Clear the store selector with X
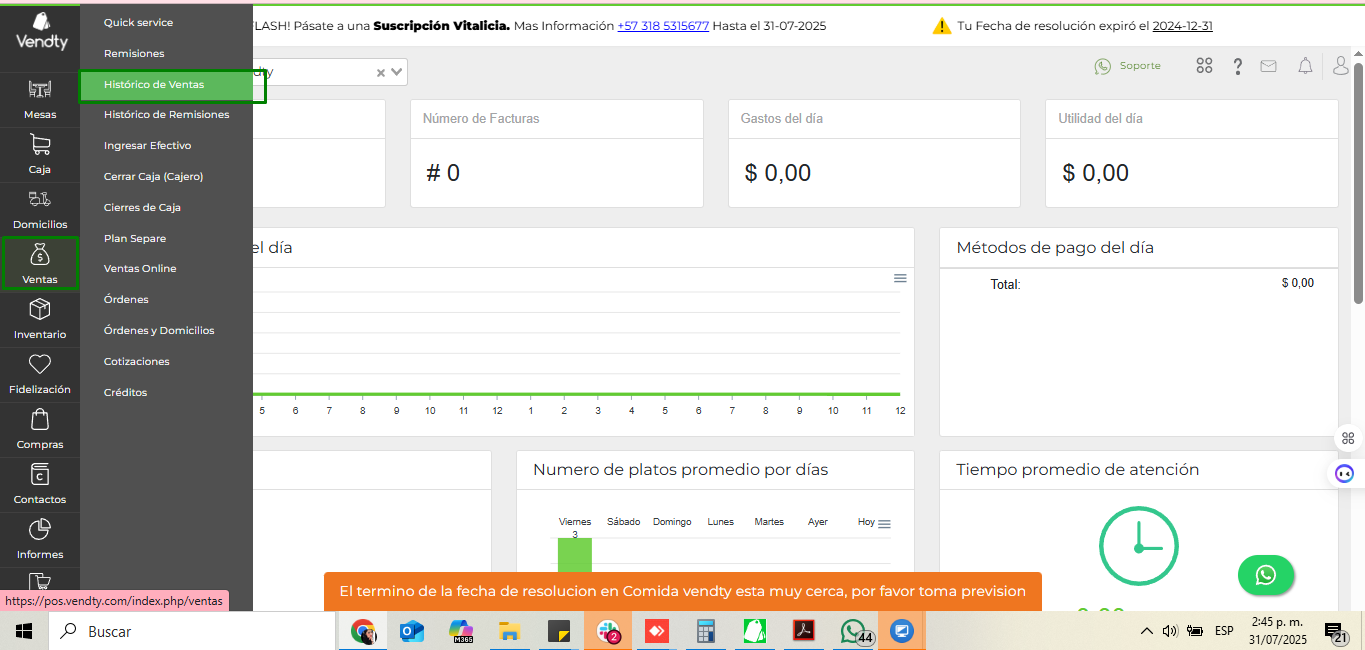This screenshot has width=1365, height=650. (x=380, y=72)
